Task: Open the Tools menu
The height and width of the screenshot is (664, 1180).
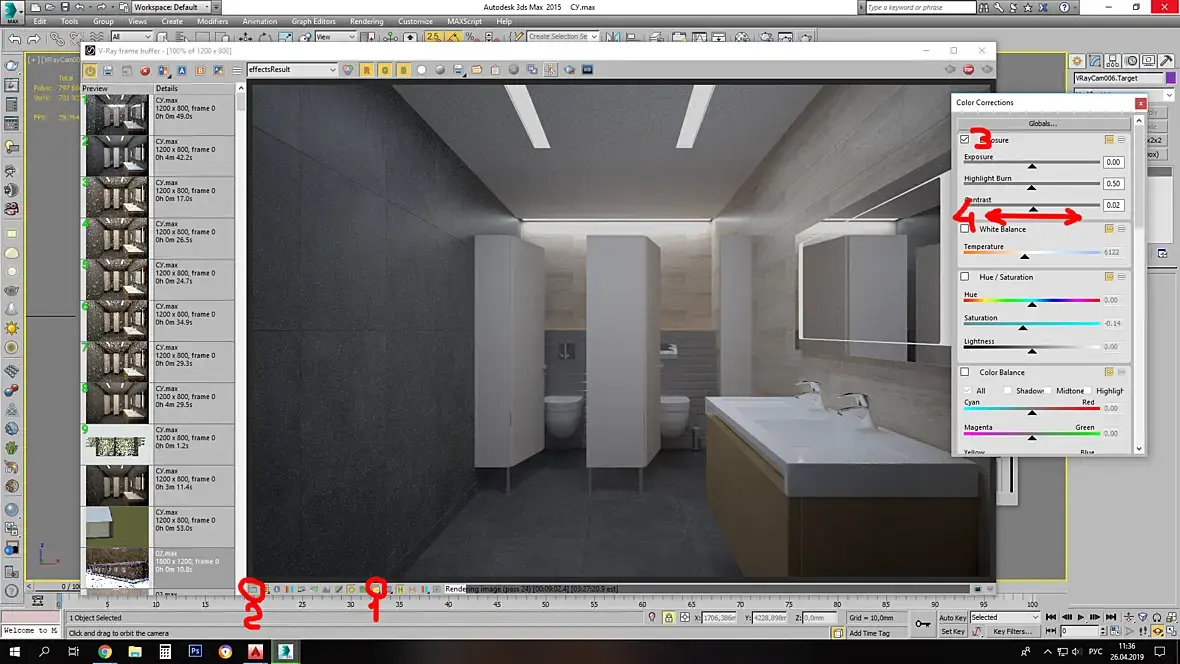Action: pyautogui.click(x=69, y=21)
